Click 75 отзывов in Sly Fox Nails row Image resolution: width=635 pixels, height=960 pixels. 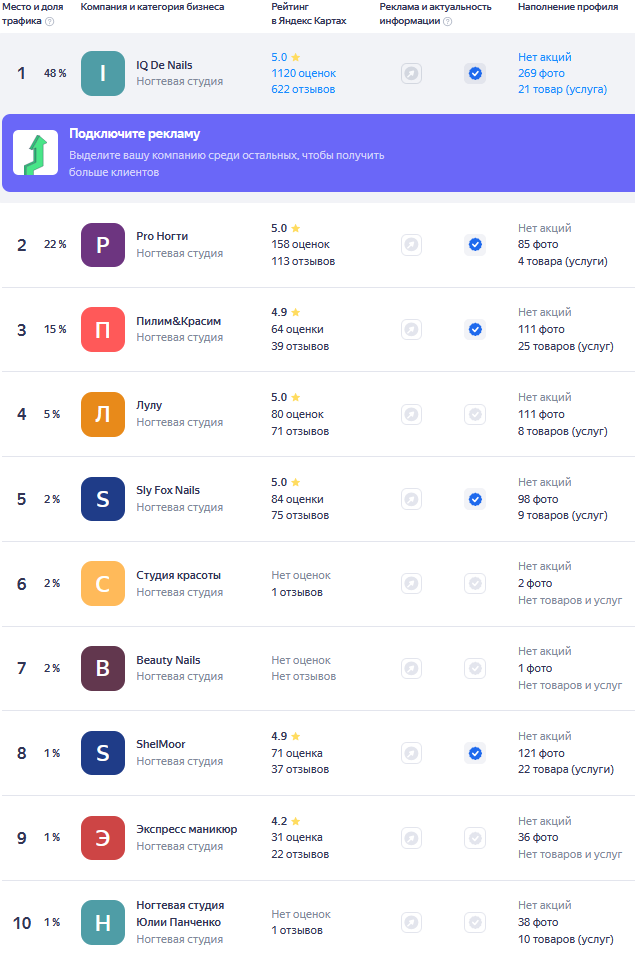point(300,516)
